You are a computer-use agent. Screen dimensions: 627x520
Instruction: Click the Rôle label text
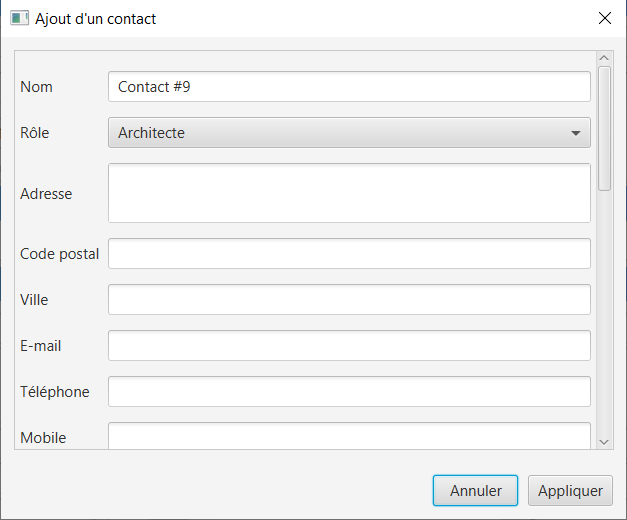35,133
